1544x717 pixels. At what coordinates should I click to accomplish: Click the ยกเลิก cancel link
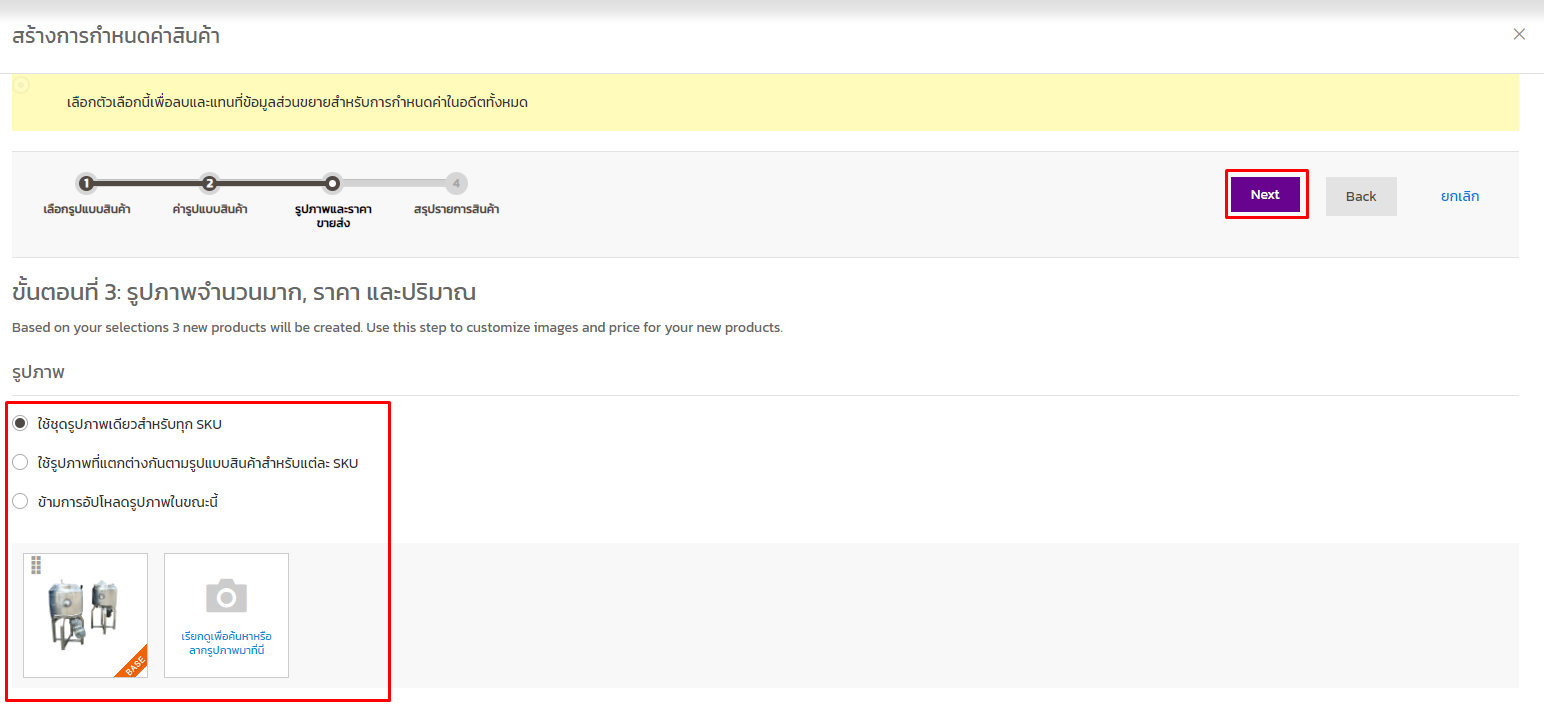(1459, 196)
